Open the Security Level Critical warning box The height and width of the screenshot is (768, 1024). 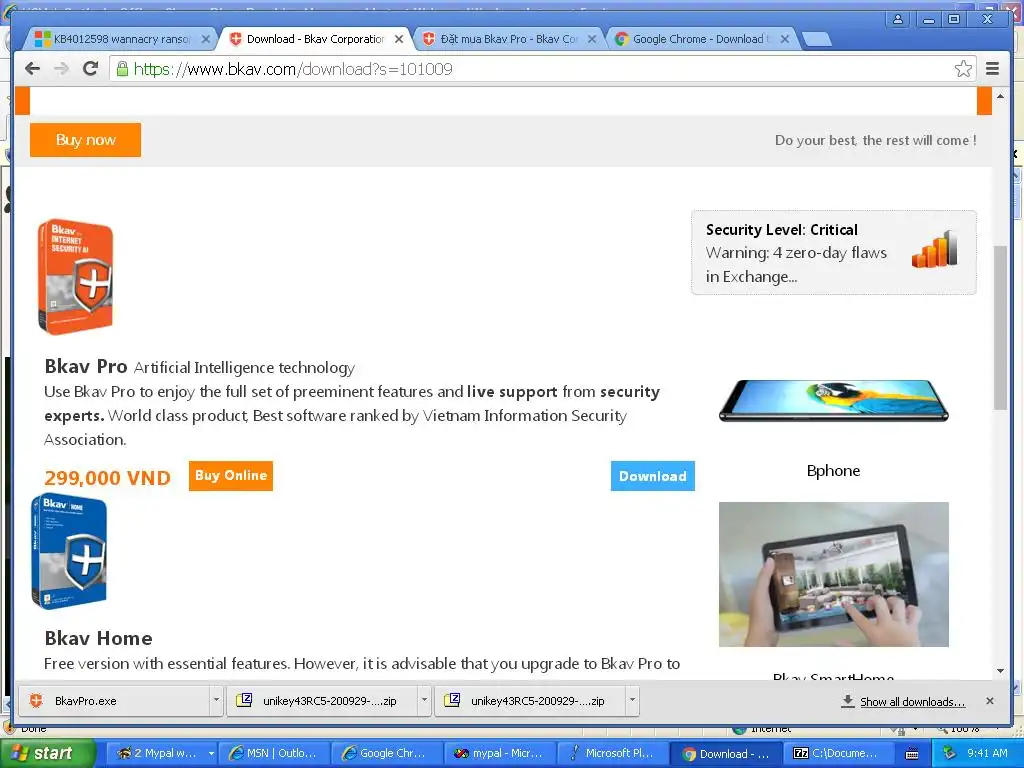[833, 252]
